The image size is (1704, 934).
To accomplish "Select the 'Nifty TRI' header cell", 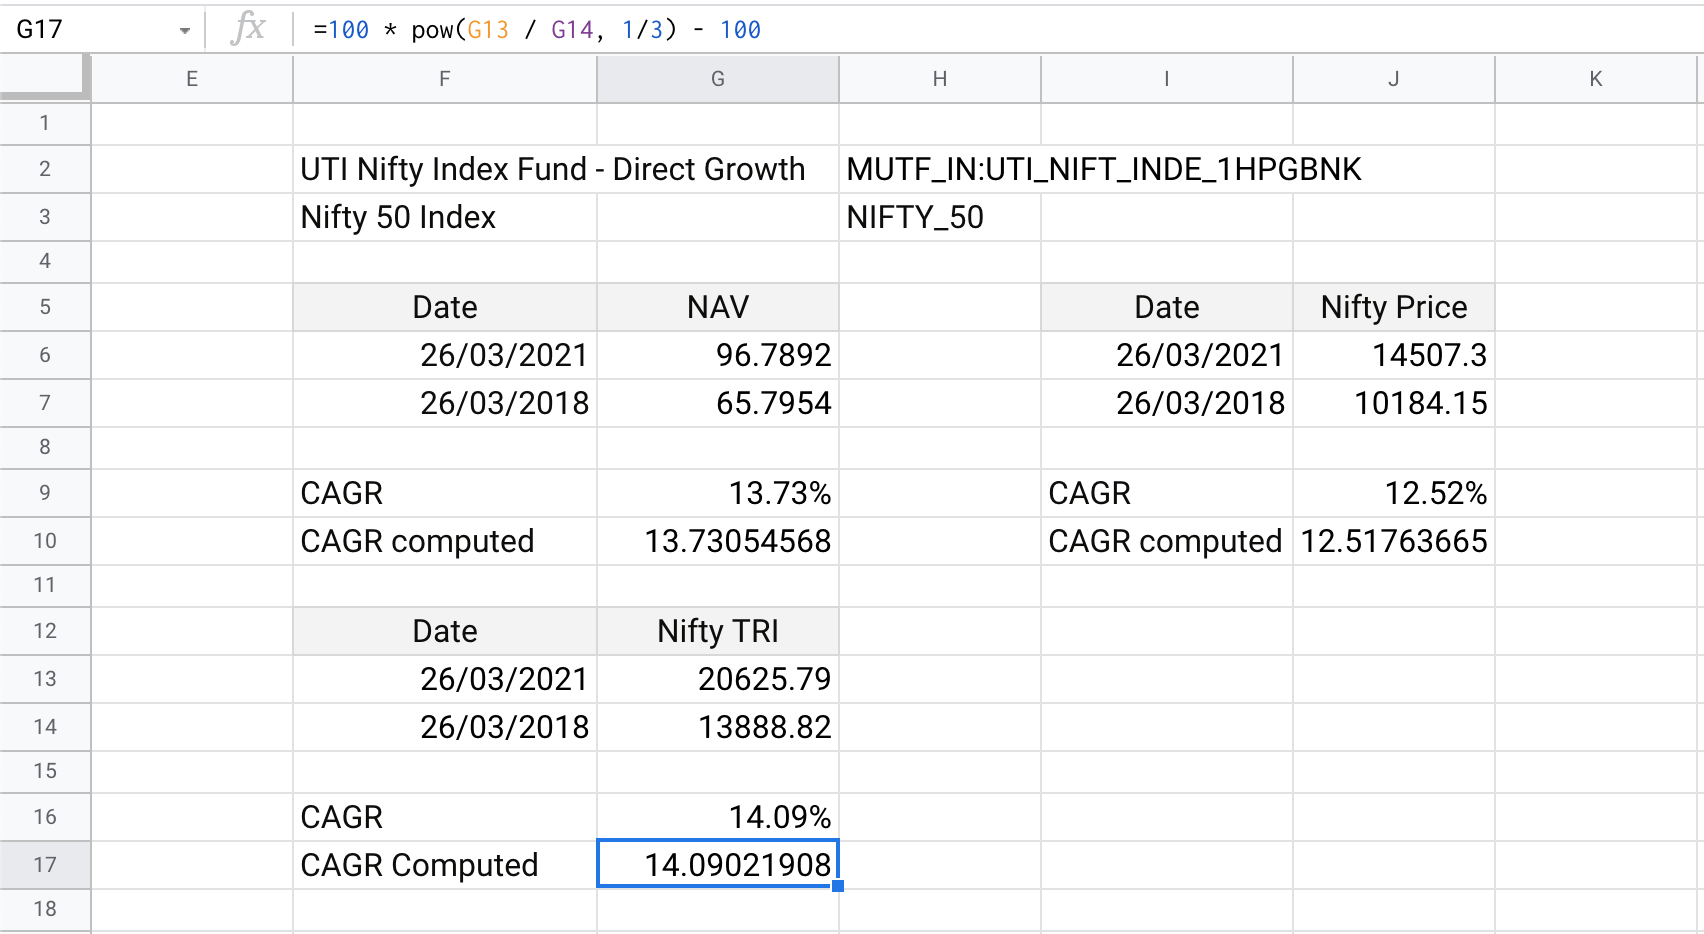I will click(718, 631).
